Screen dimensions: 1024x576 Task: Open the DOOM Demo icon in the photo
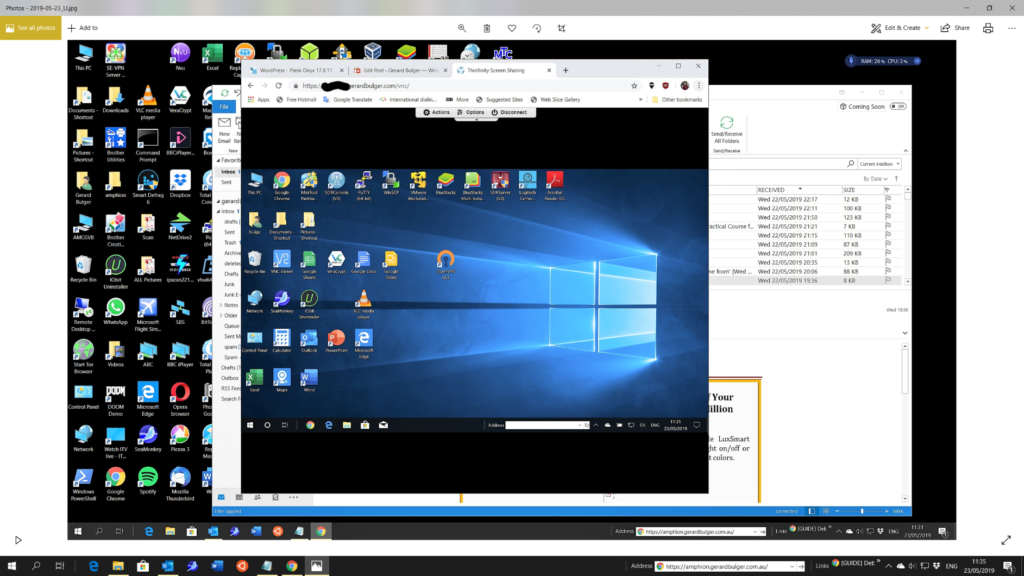116,399
